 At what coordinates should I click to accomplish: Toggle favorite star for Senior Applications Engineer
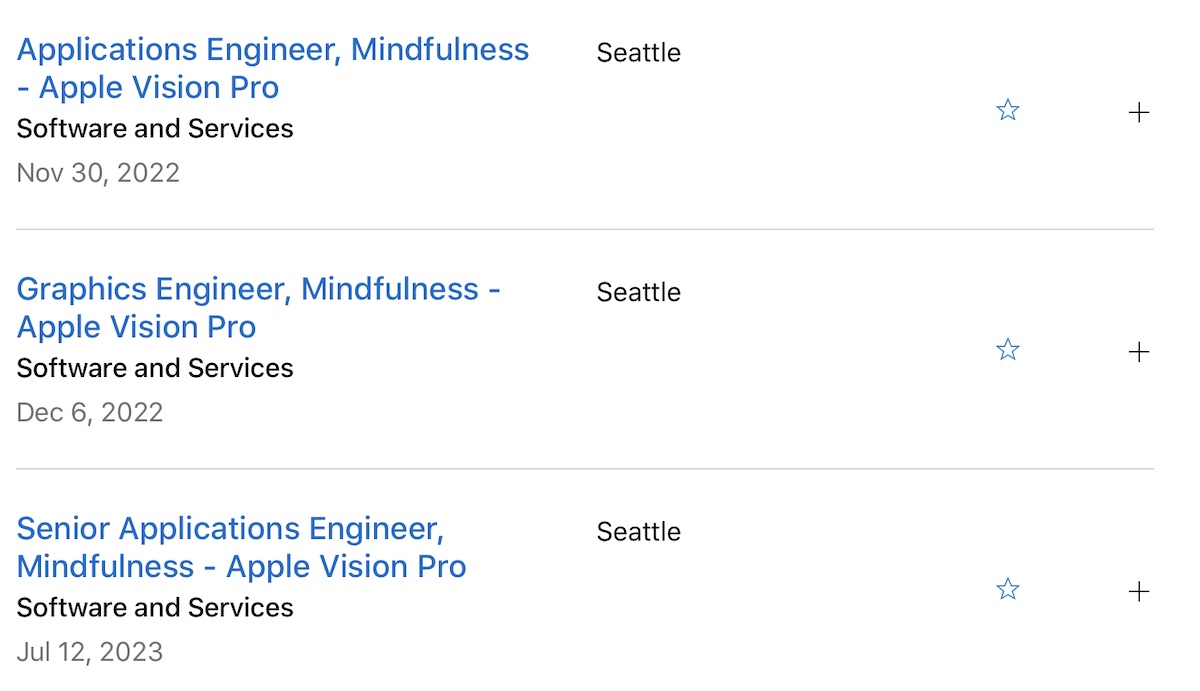pos(1008,590)
